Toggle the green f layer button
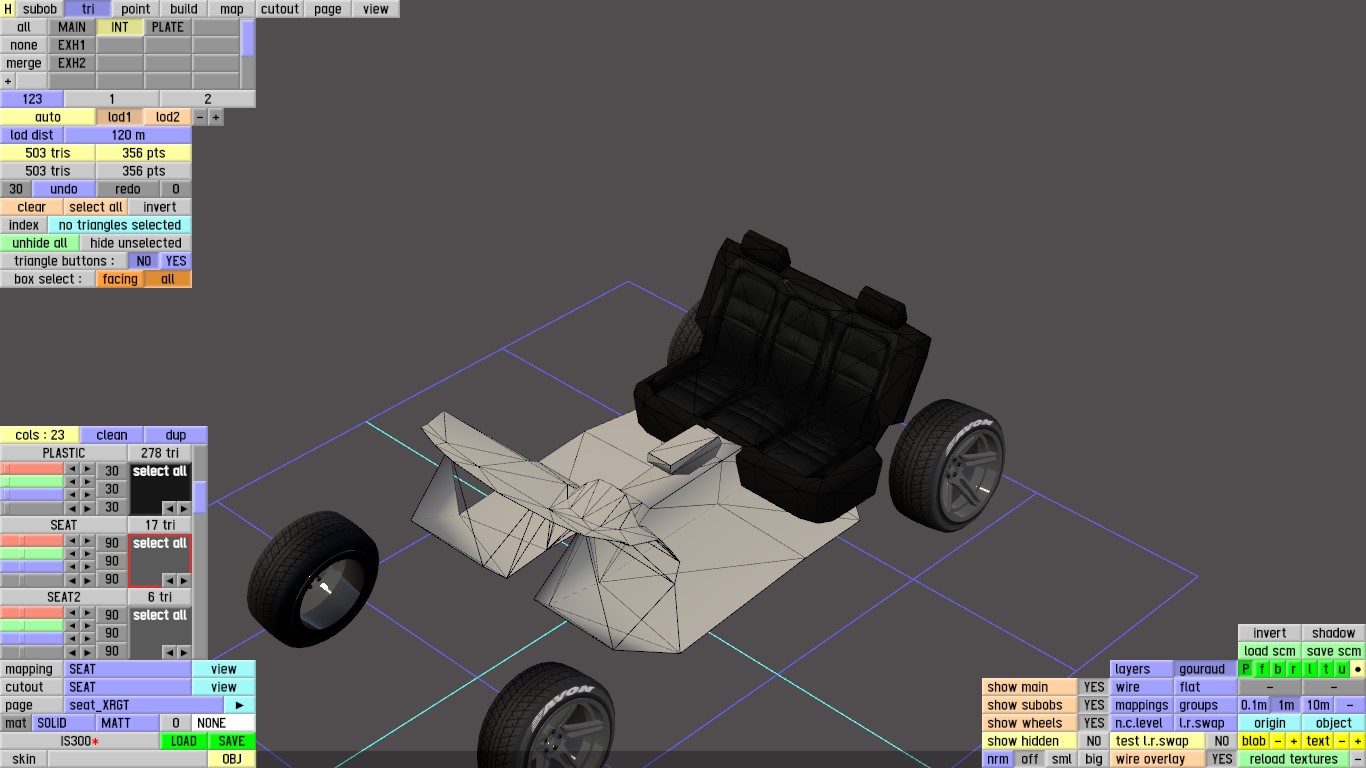 (x=1262, y=669)
